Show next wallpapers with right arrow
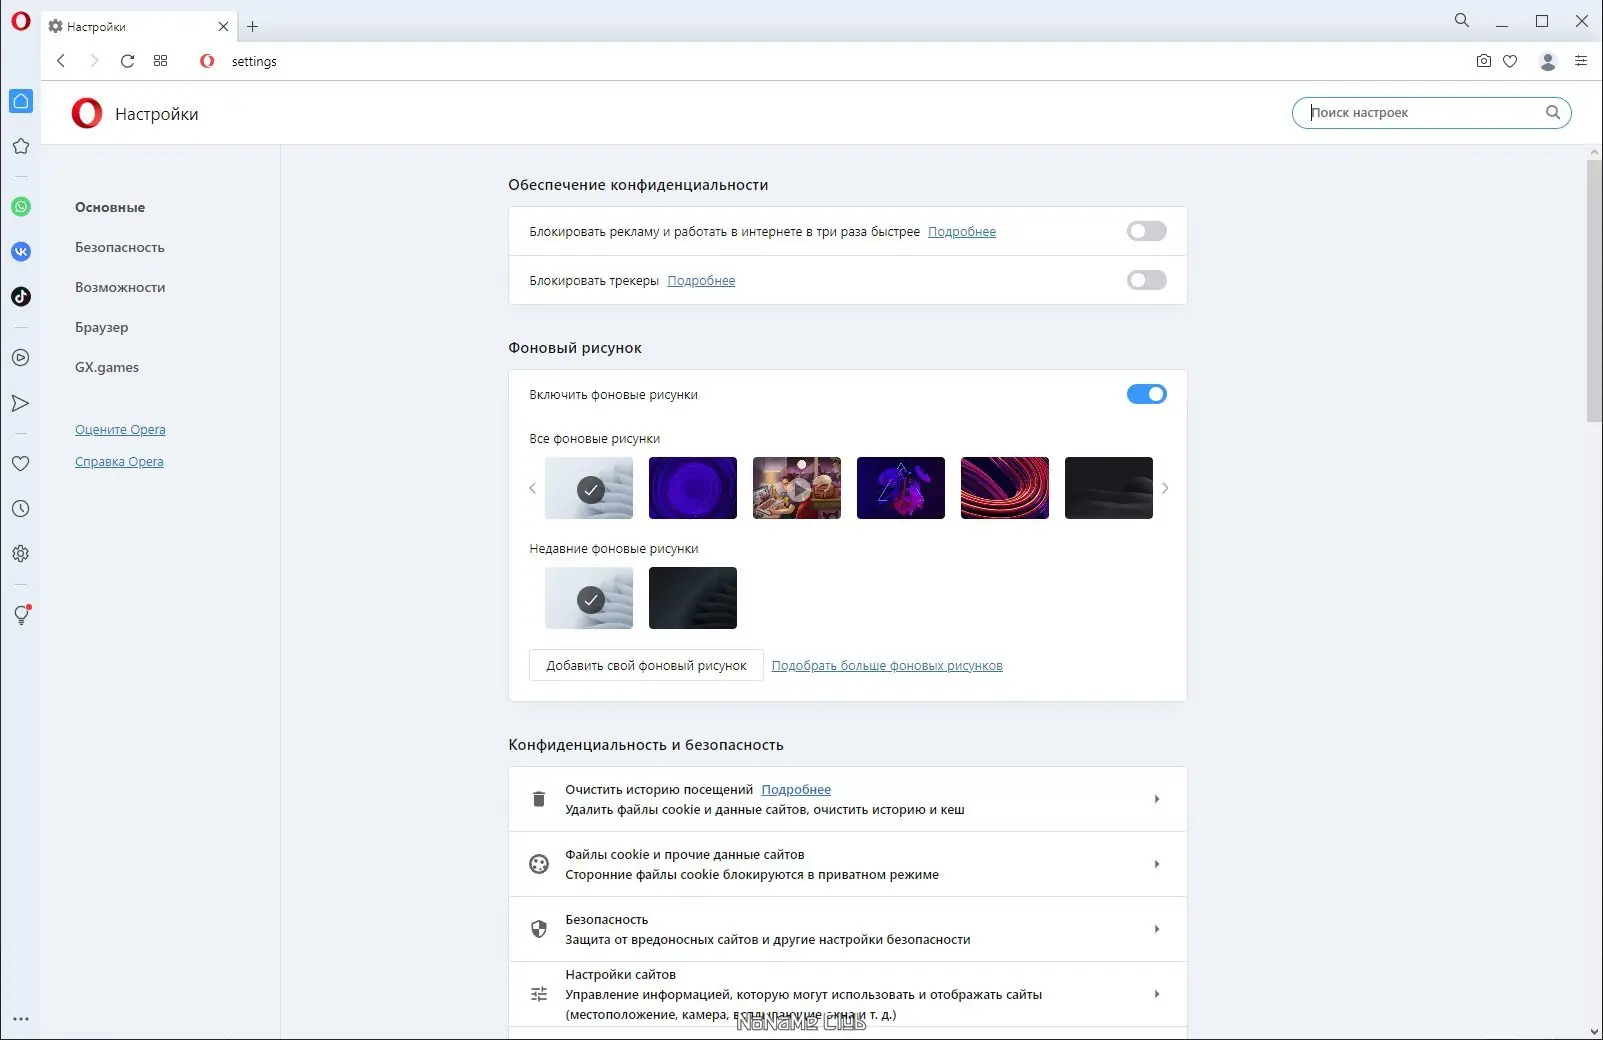 [1165, 488]
